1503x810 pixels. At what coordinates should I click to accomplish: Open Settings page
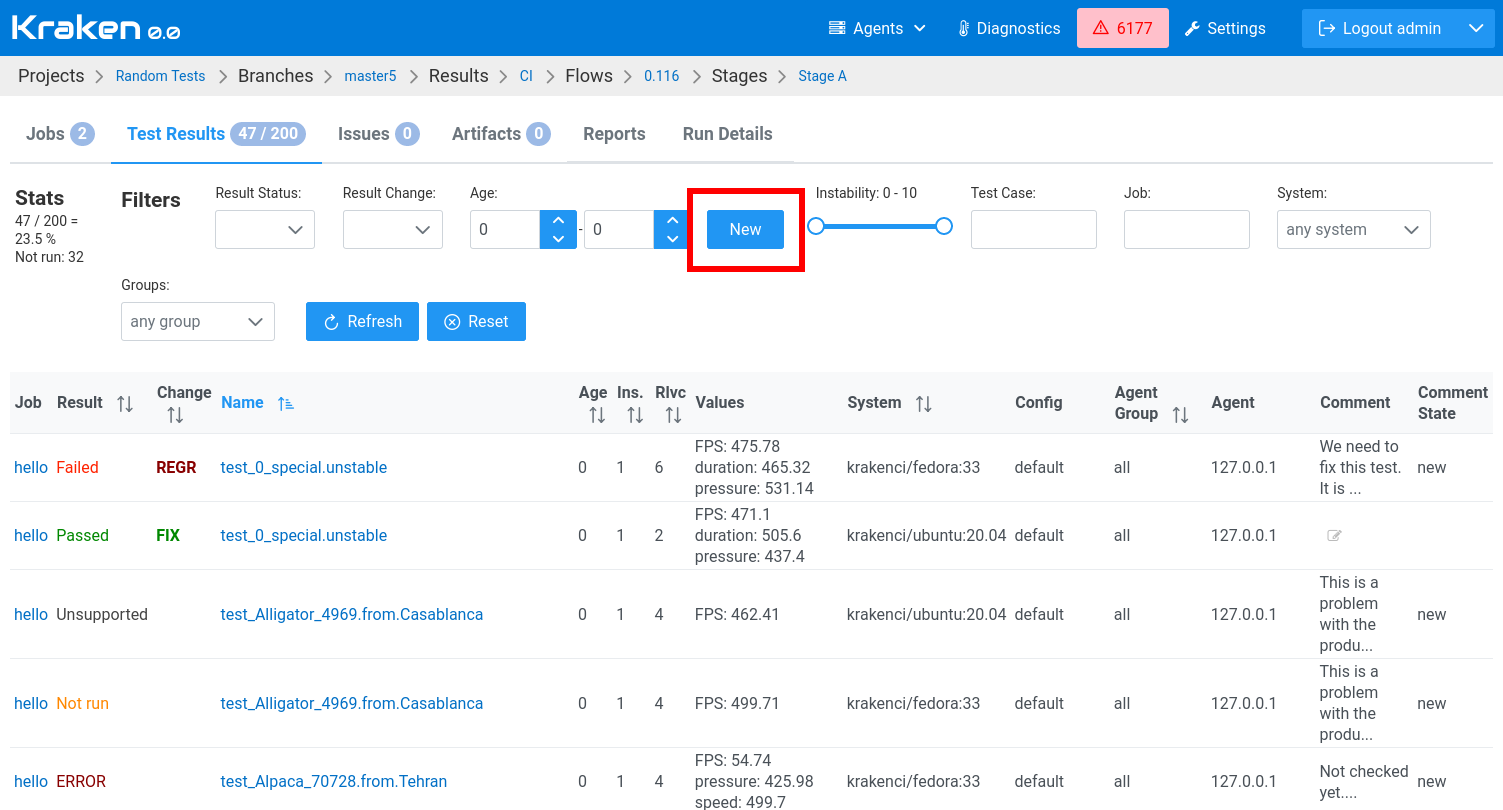pos(1225,28)
